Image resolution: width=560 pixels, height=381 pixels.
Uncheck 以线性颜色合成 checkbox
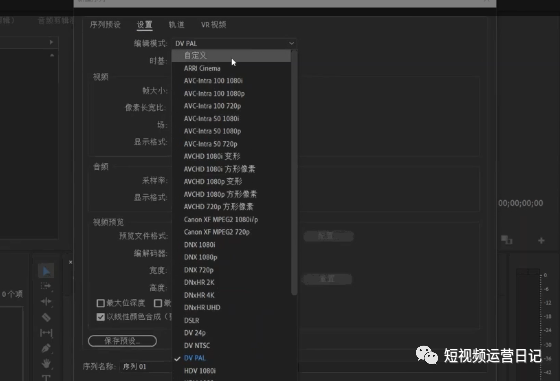coord(101,317)
